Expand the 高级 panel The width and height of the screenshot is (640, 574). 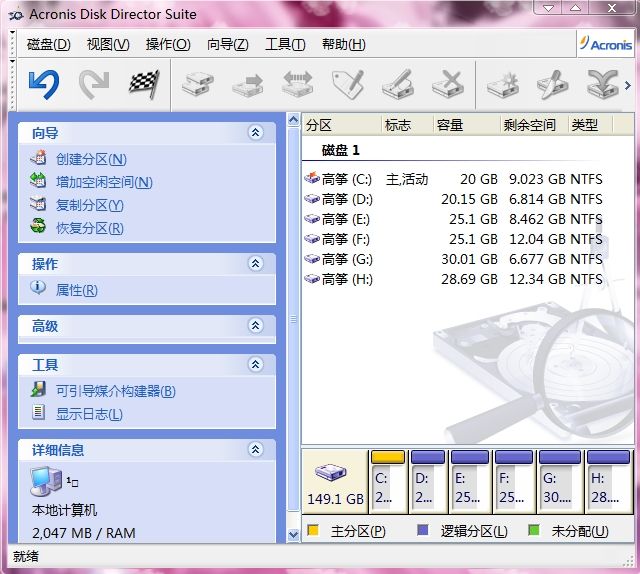pyautogui.click(x=256, y=325)
